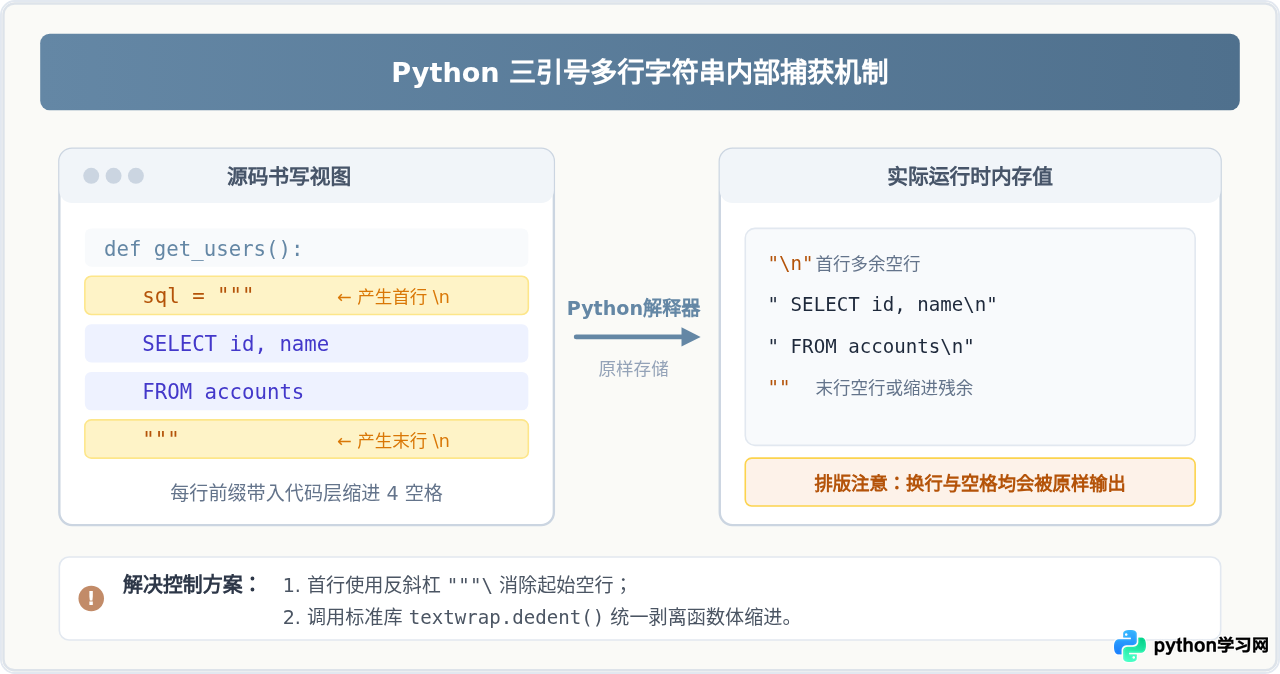Click the 末行空行或缩进残余 text
The height and width of the screenshot is (674, 1280).
(894, 388)
